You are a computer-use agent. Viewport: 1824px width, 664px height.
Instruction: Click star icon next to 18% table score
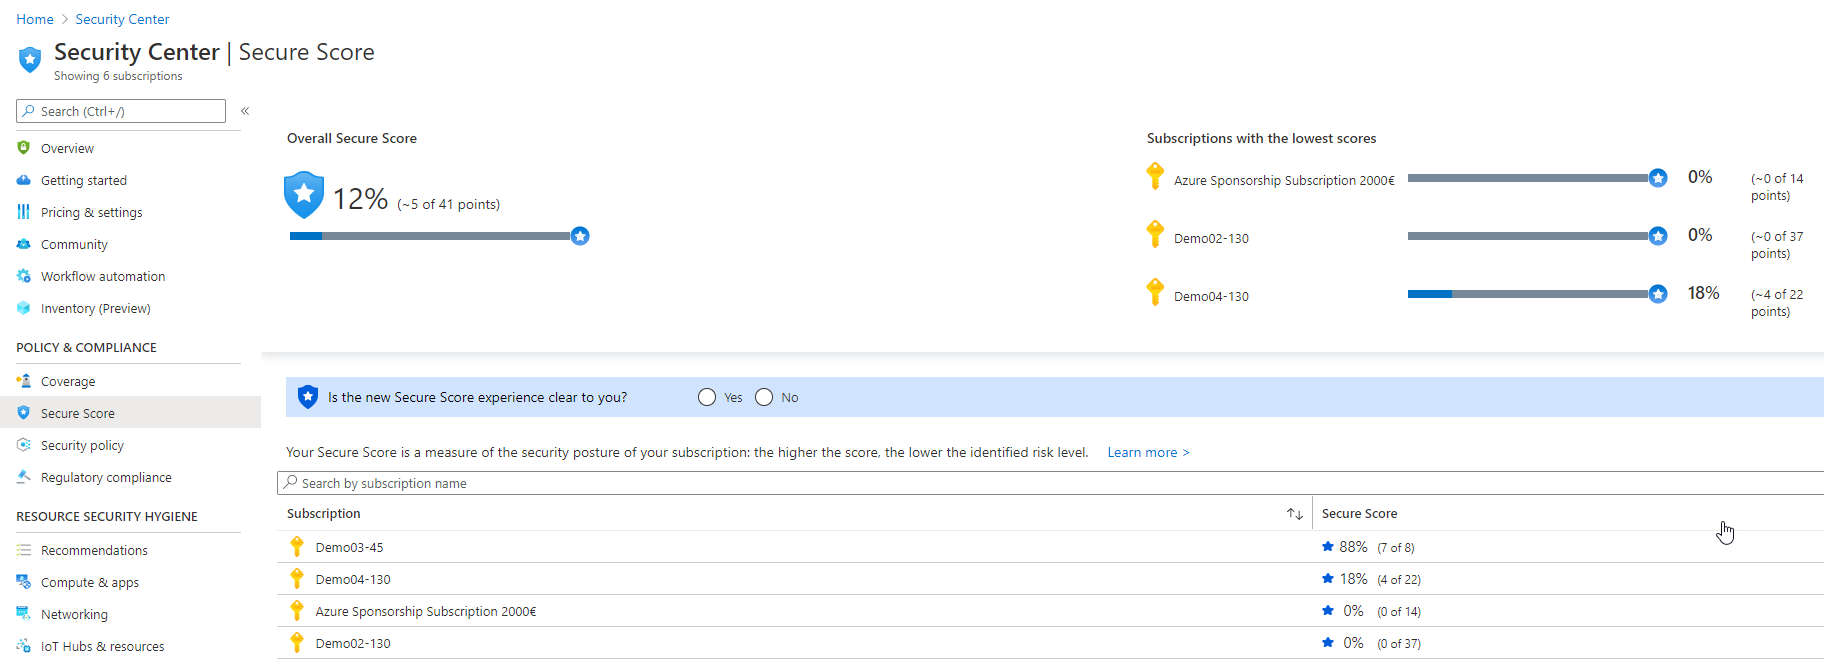[x=1328, y=578]
